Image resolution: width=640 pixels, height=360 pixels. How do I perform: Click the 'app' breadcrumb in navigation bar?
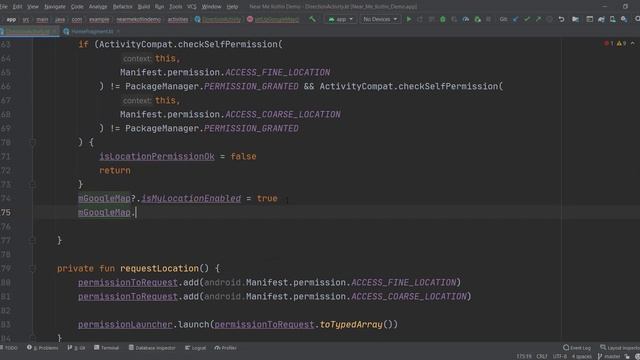point(11,20)
